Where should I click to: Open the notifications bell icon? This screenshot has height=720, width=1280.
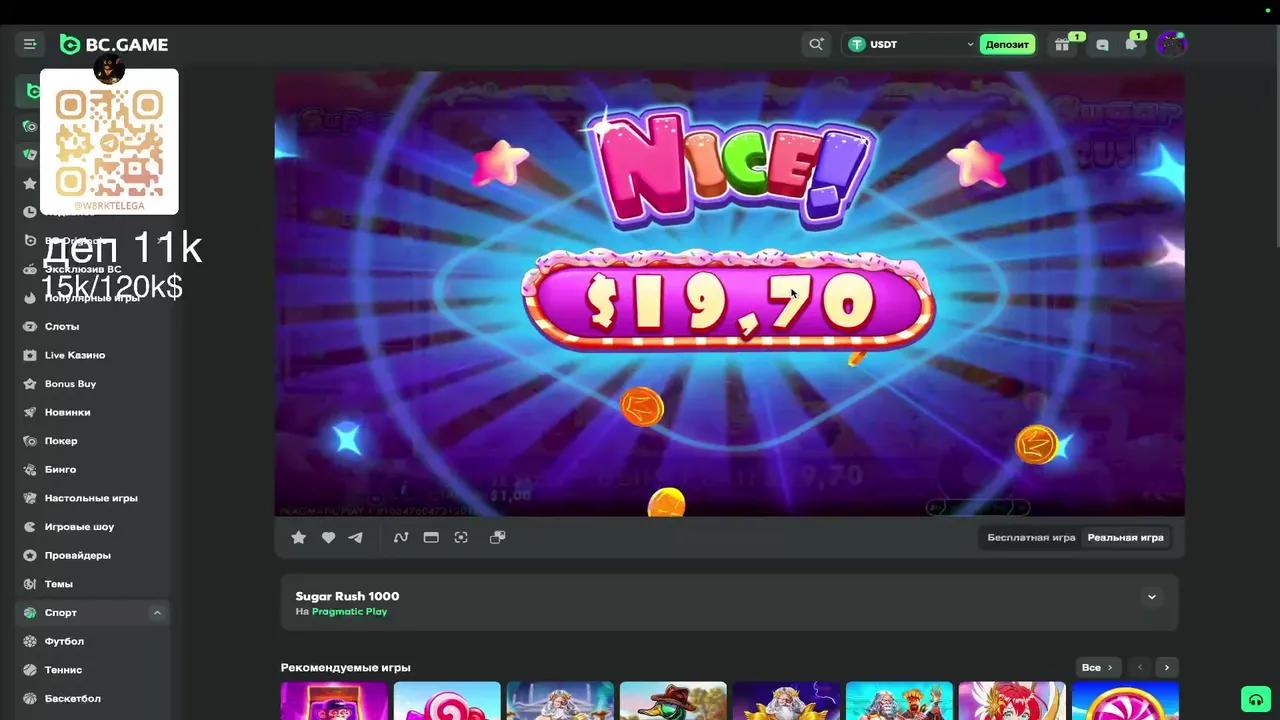[x=1131, y=44]
